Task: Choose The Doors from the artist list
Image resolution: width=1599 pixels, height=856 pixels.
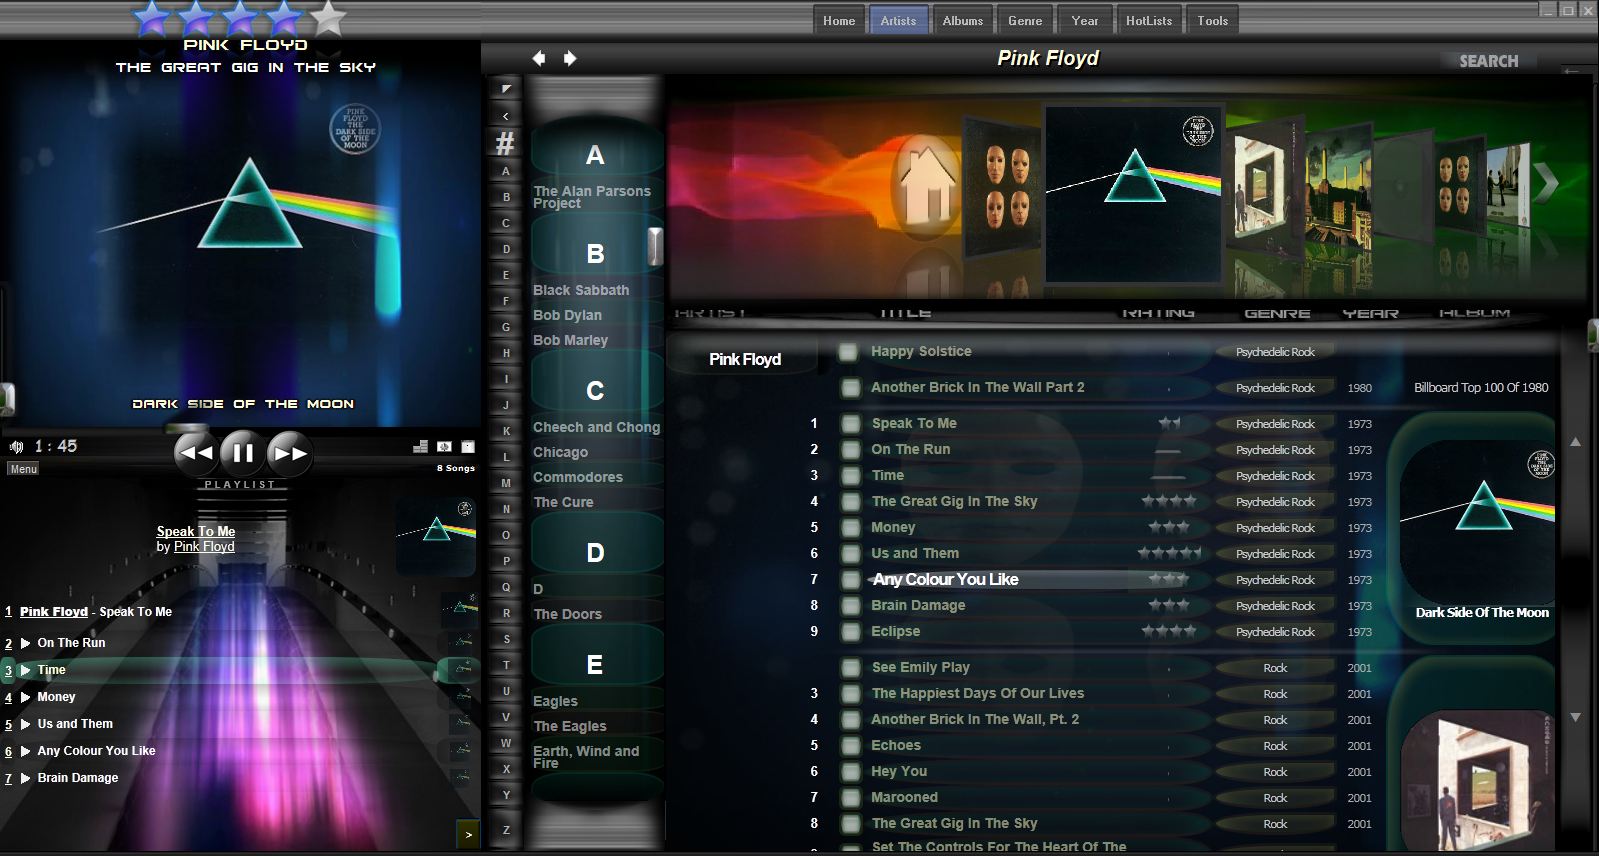Action: coord(567,614)
